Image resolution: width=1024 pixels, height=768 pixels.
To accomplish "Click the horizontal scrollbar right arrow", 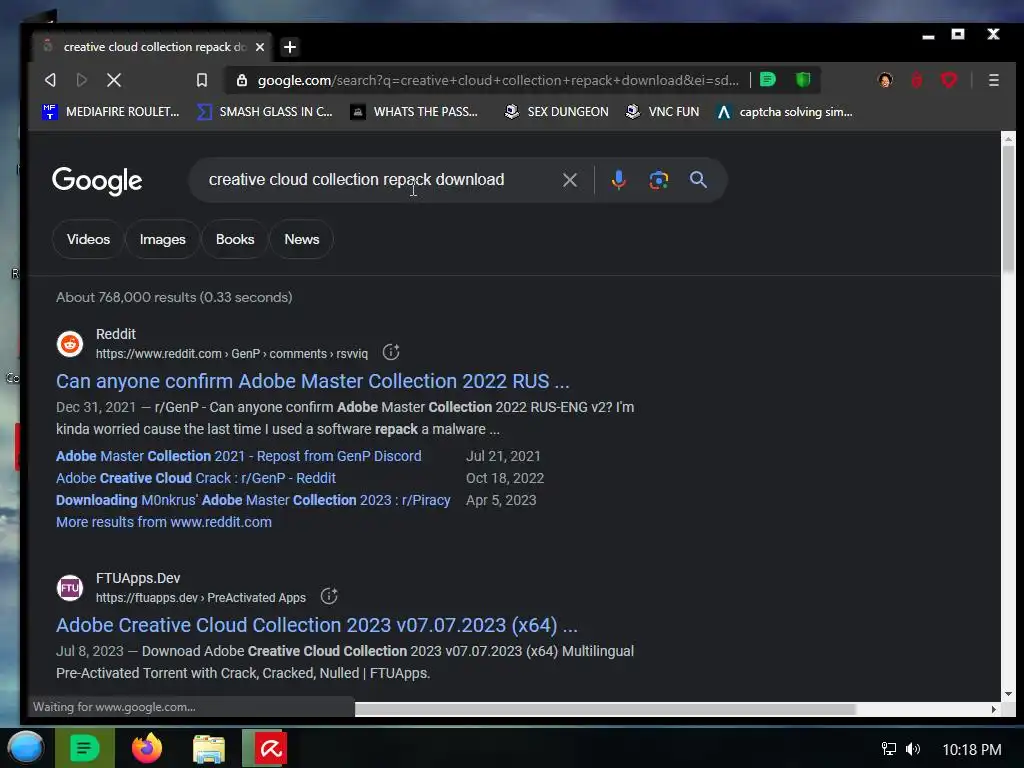I will [994, 709].
